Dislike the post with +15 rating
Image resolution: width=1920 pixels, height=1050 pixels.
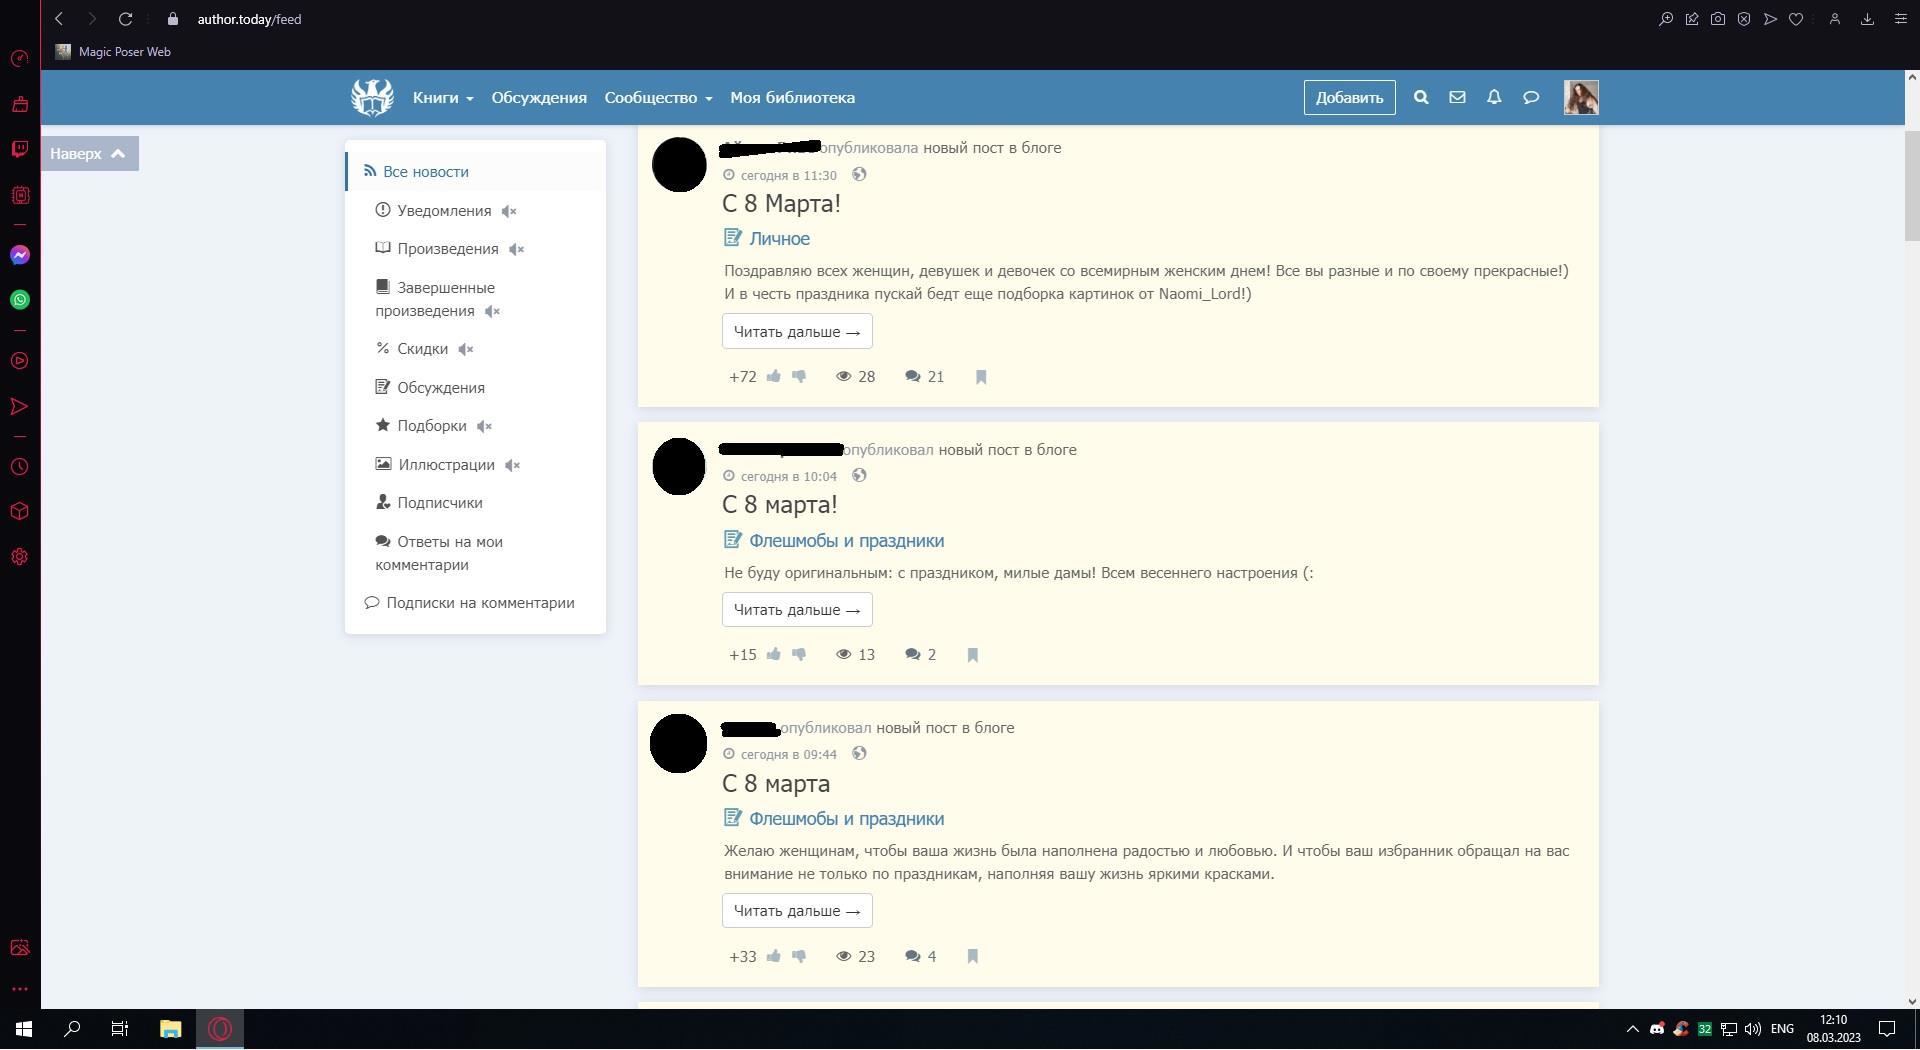(799, 655)
